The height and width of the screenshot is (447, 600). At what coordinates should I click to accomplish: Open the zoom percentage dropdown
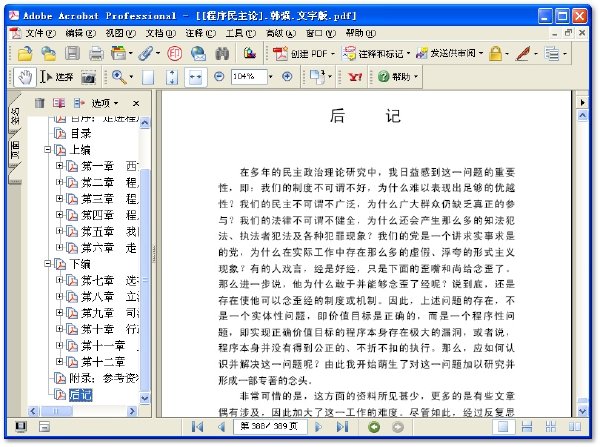[271, 77]
